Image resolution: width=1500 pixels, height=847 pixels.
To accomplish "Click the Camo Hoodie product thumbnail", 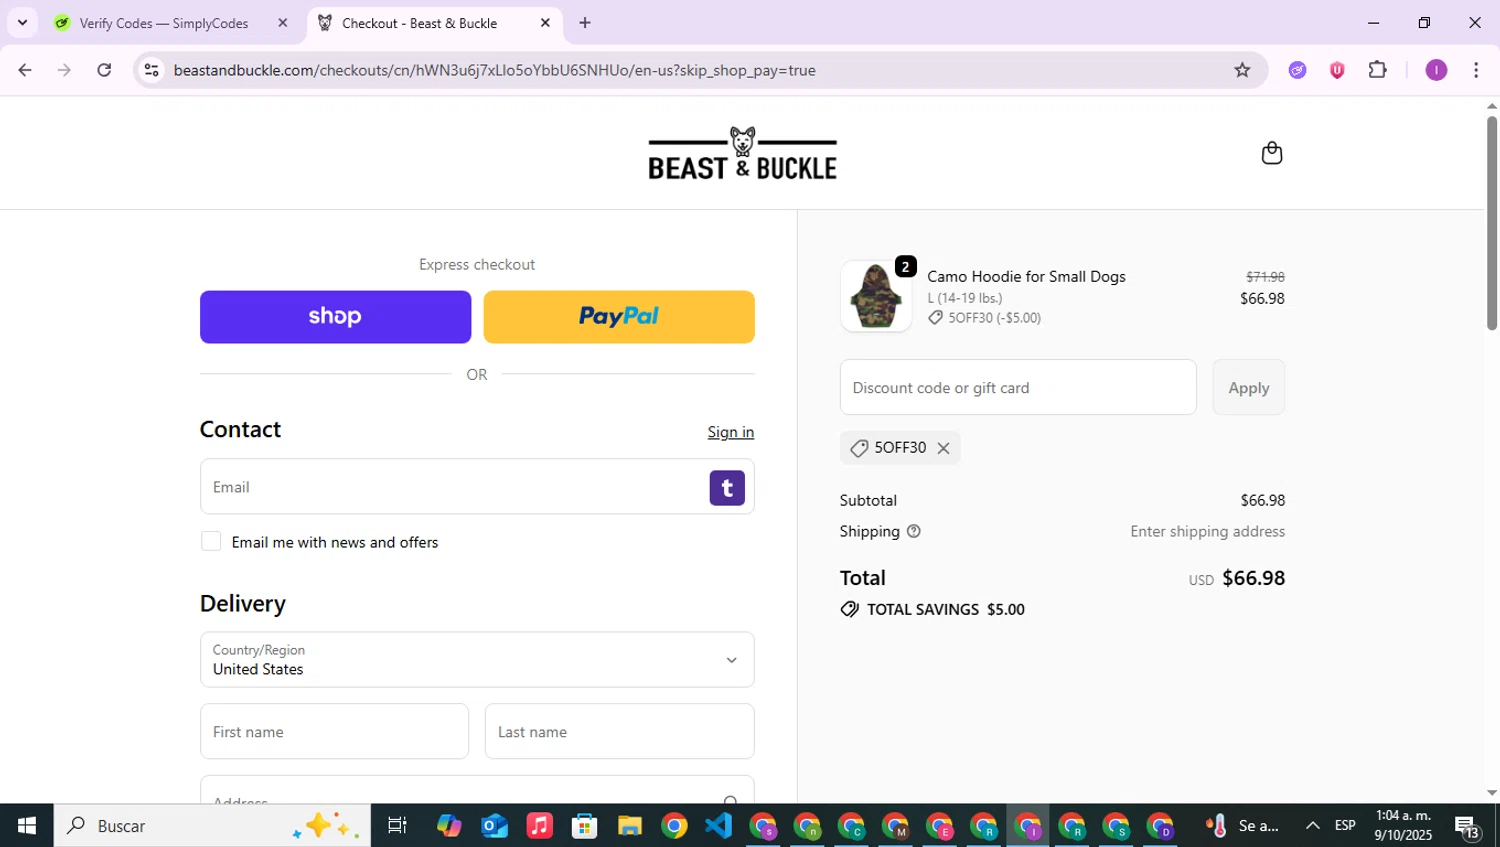I will pyautogui.click(x=876, y=296).
